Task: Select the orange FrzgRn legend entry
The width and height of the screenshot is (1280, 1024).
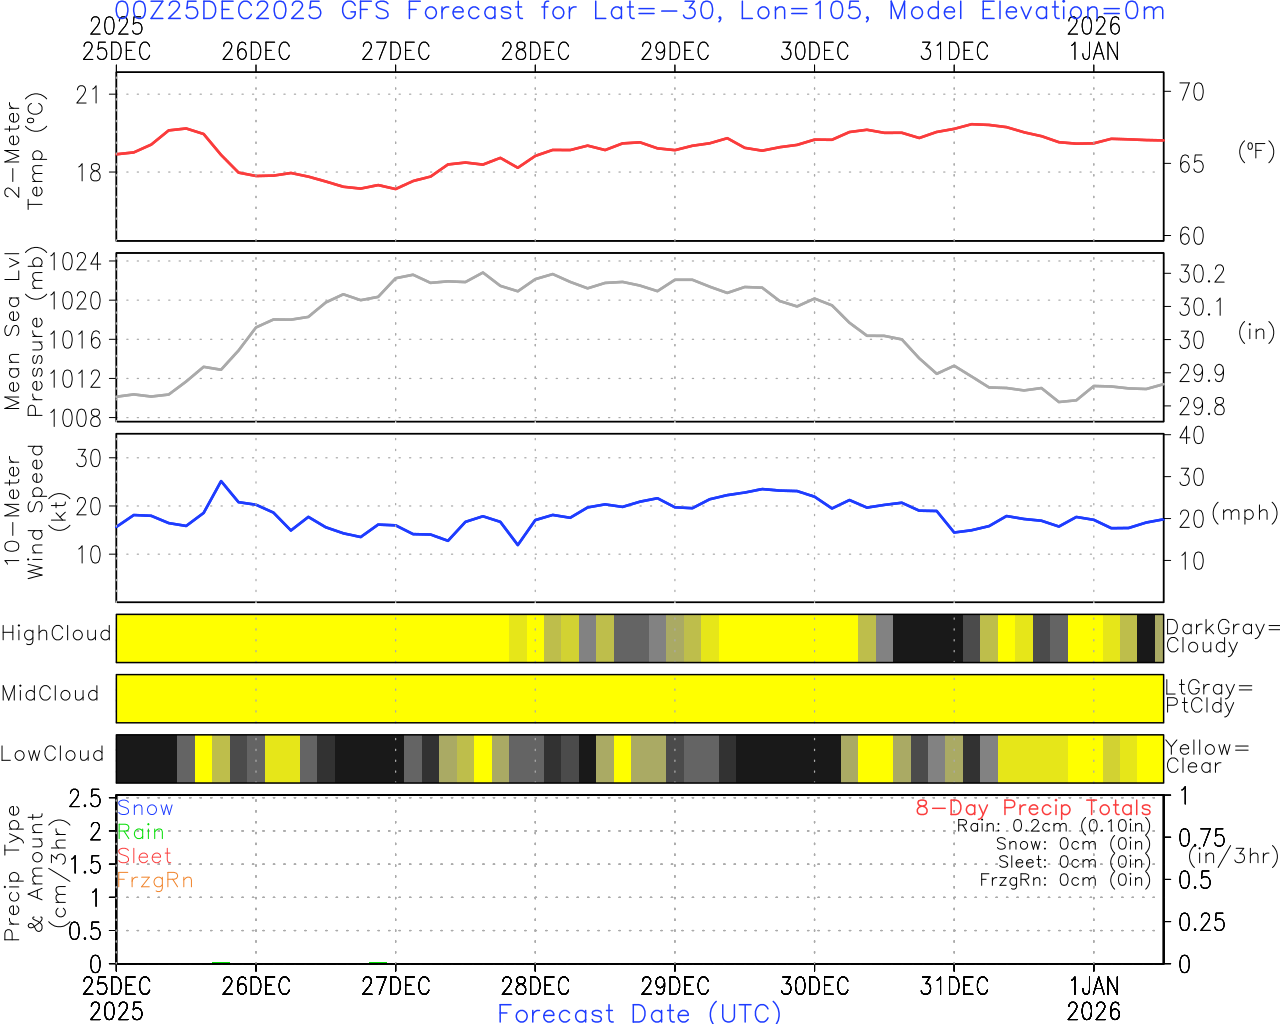Action: tap(155, 880)
